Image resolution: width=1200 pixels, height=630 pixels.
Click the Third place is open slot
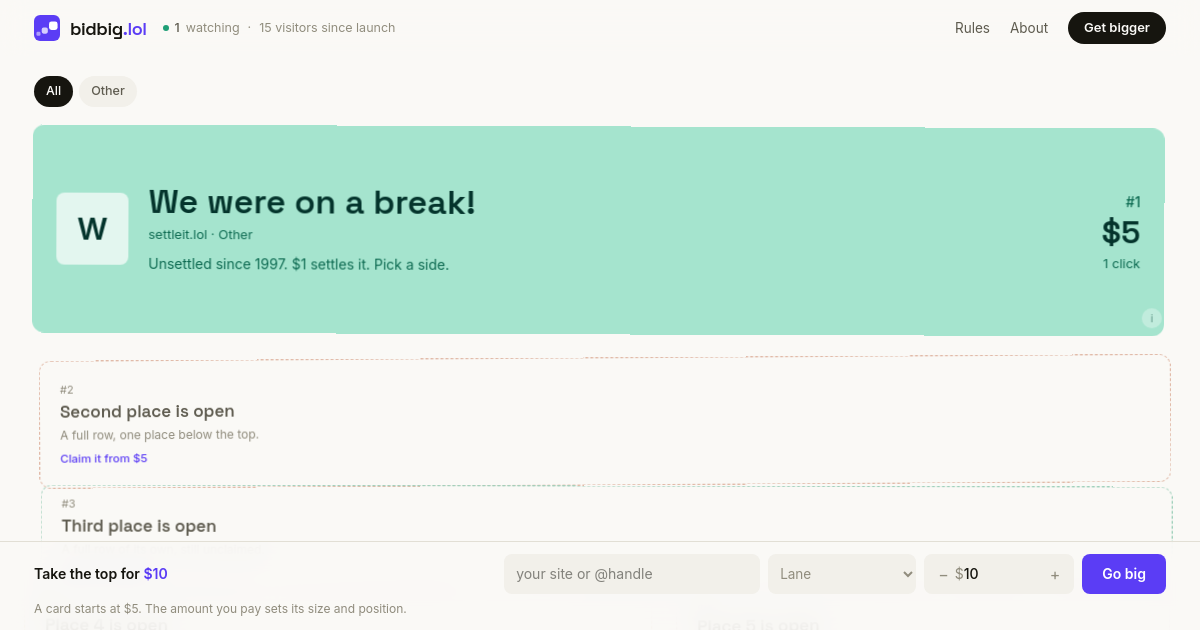point(607,514)
